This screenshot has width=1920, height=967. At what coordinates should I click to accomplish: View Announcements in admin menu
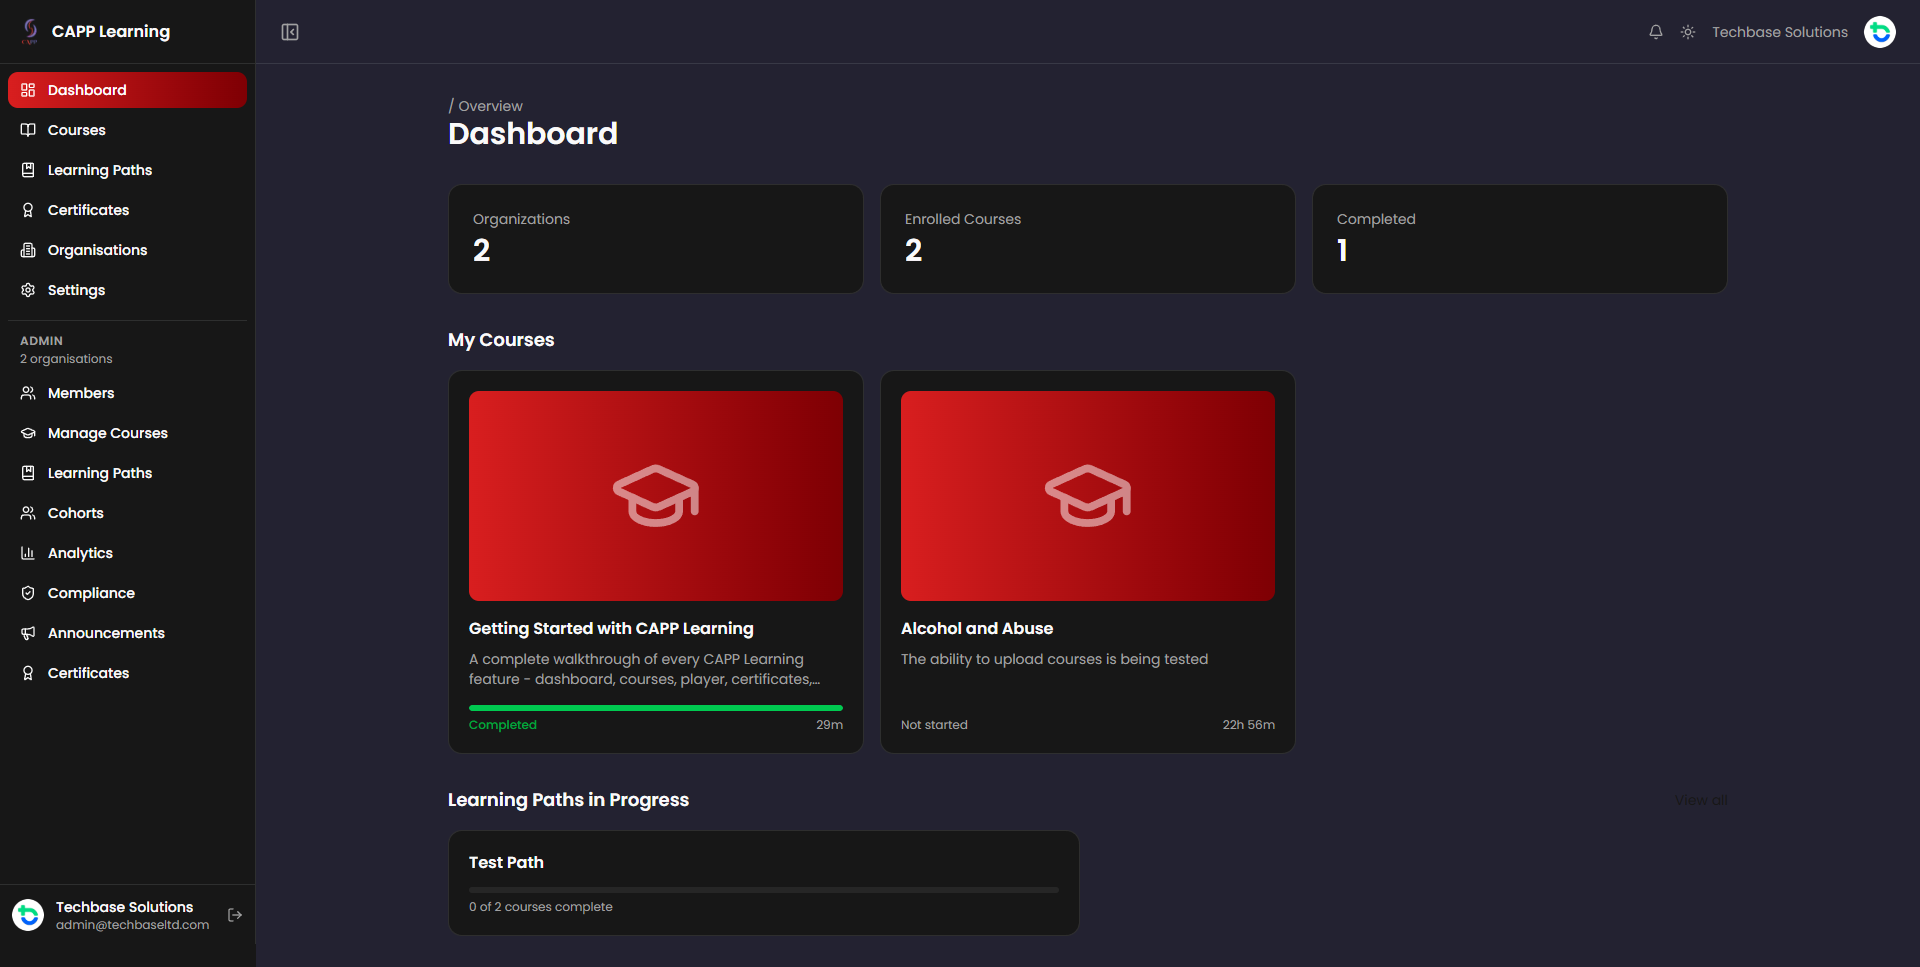[127, 633]
